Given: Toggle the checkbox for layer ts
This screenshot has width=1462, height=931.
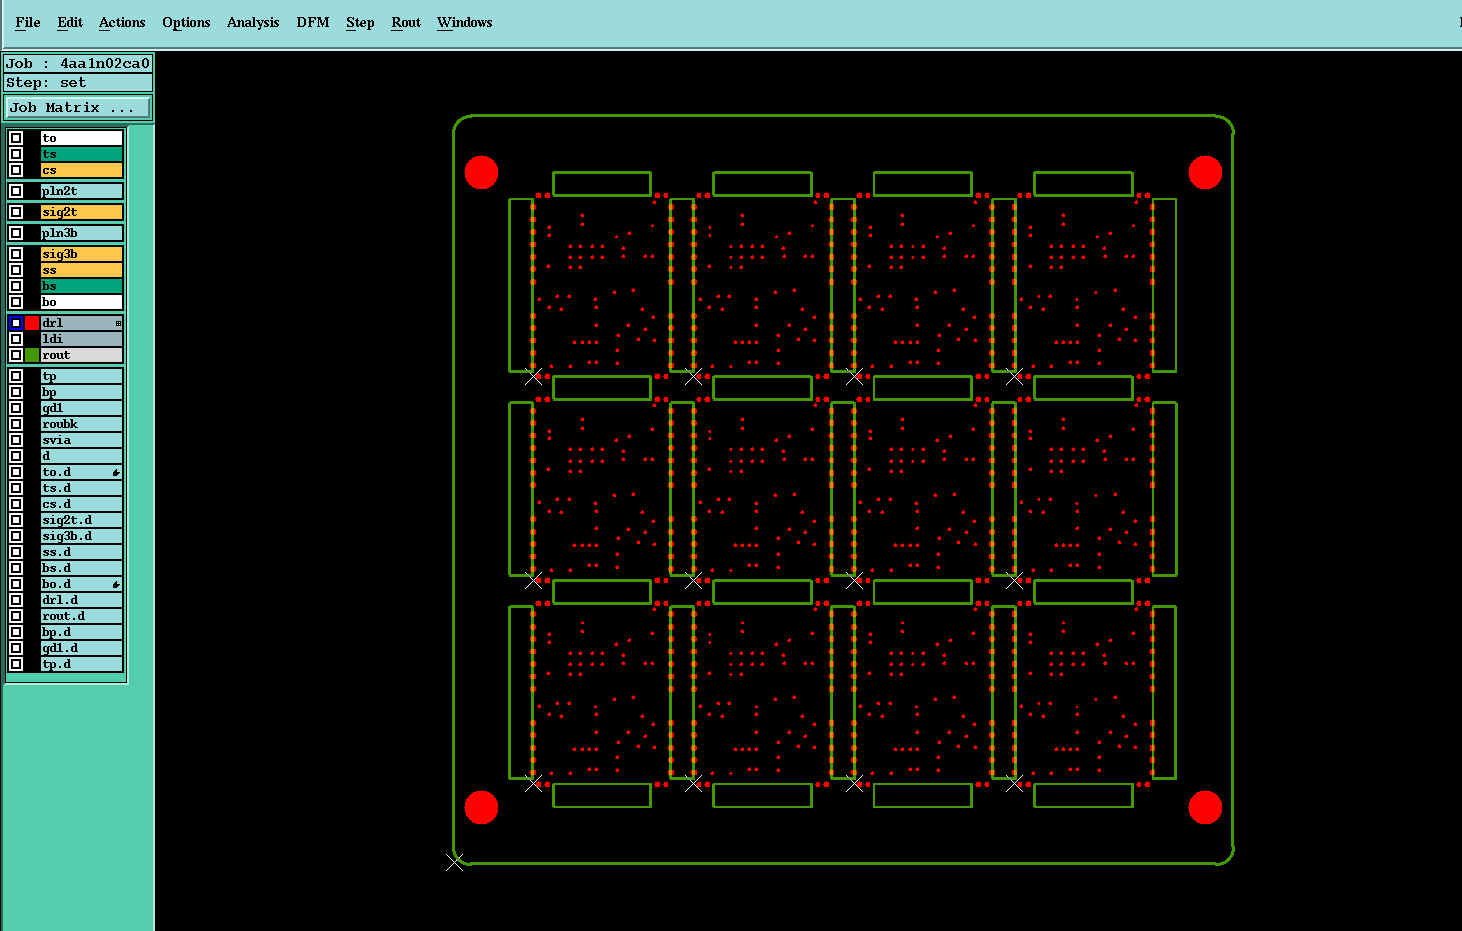Looking at the screenshot, I should pyautogui.click(x=16, y=154).
